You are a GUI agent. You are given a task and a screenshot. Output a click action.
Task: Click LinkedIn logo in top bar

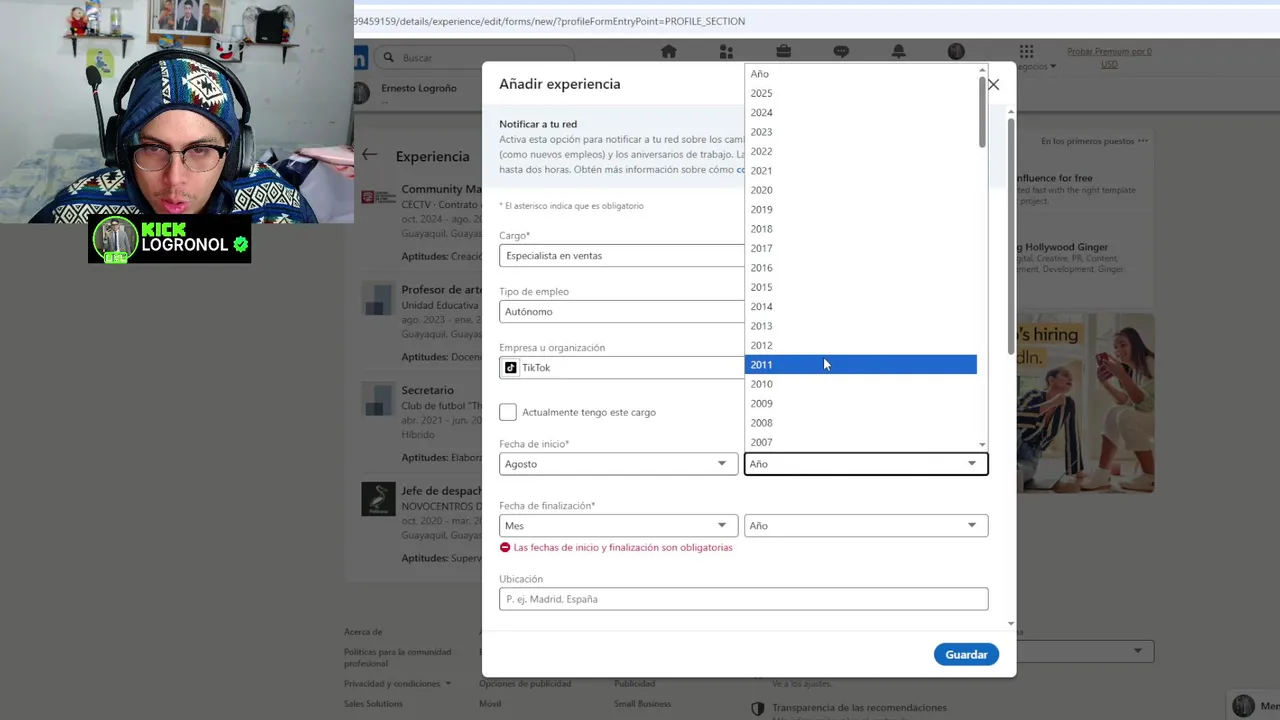pos(361,58)
